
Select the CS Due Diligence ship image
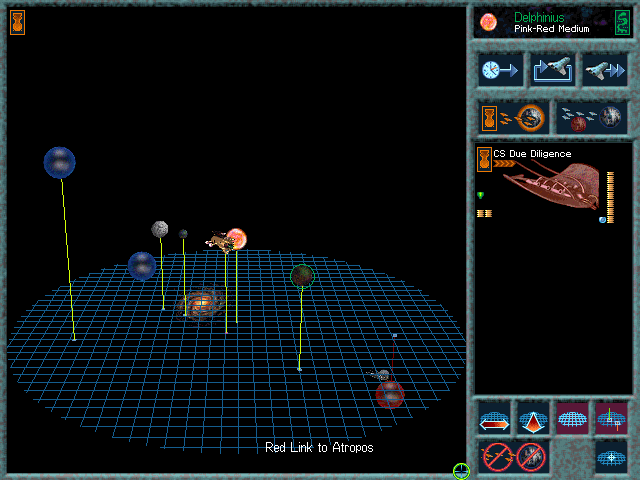click(552, 186)
